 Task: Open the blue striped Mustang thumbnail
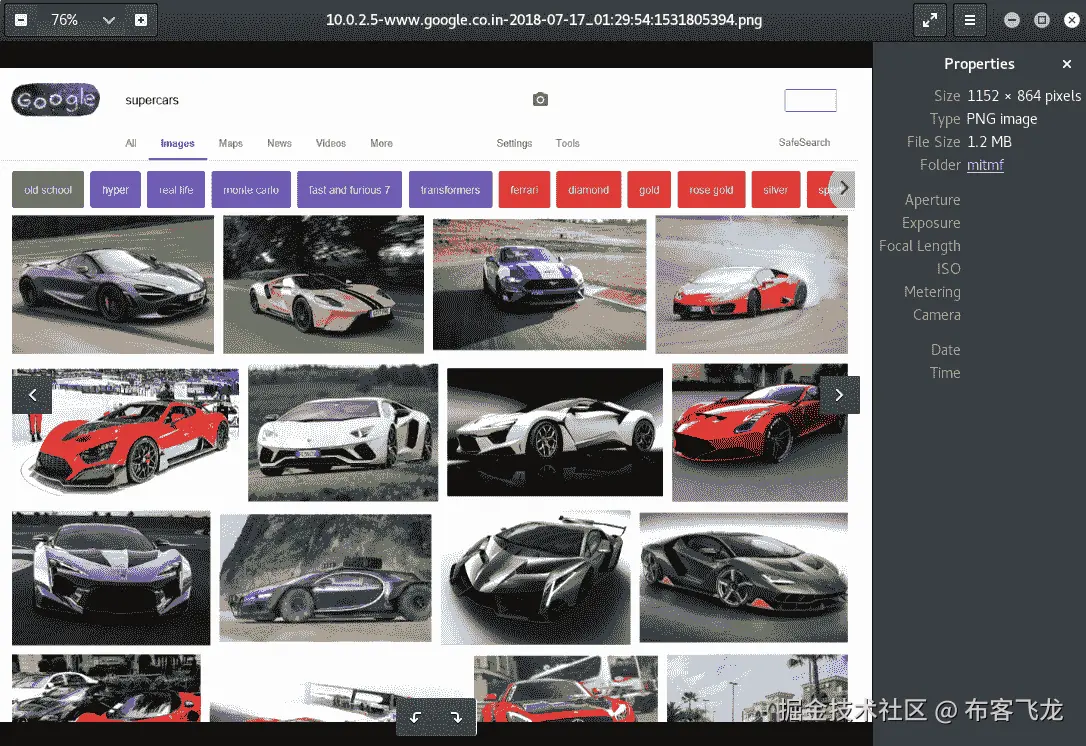pos(540,285)
